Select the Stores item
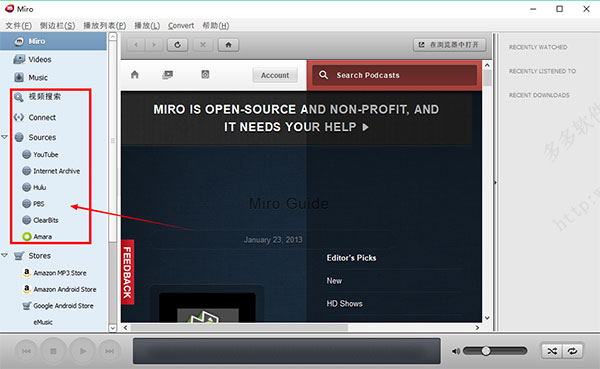The height and width of the screenshot is (369, 600). (39, 256)
